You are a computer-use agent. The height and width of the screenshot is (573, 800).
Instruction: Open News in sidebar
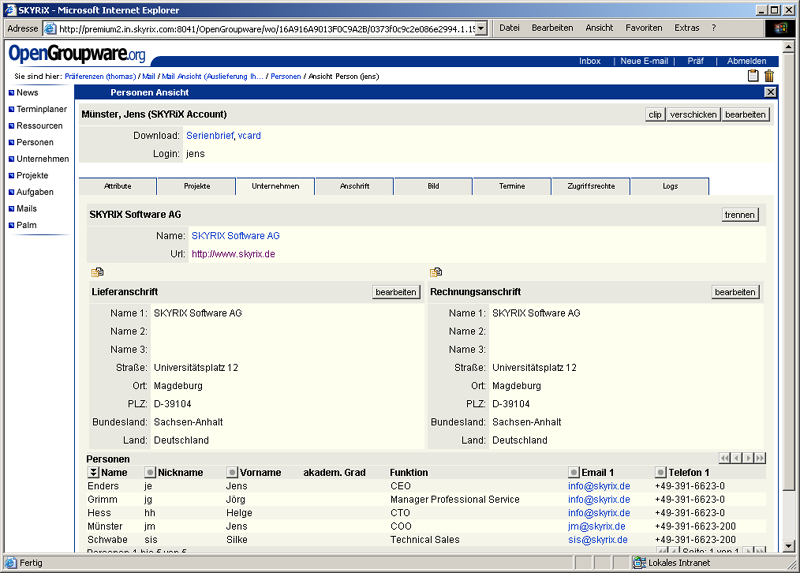[27, 92]
